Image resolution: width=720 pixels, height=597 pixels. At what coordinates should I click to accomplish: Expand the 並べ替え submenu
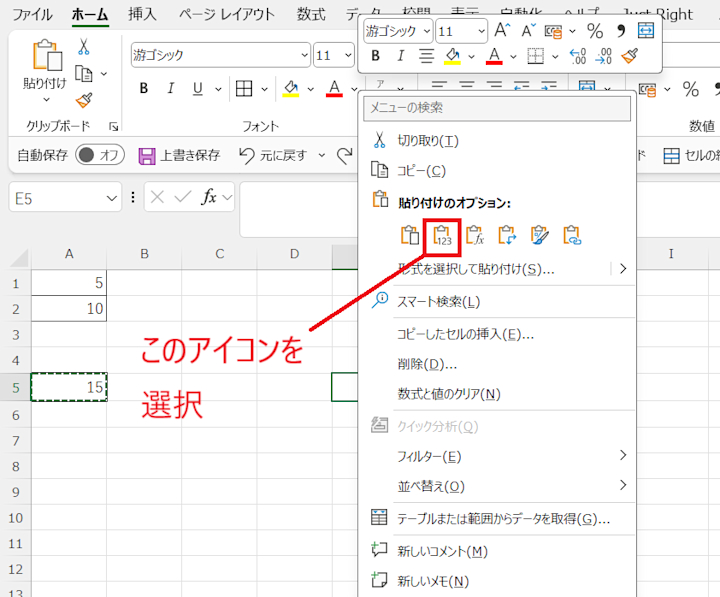click(x=623, y=485)
